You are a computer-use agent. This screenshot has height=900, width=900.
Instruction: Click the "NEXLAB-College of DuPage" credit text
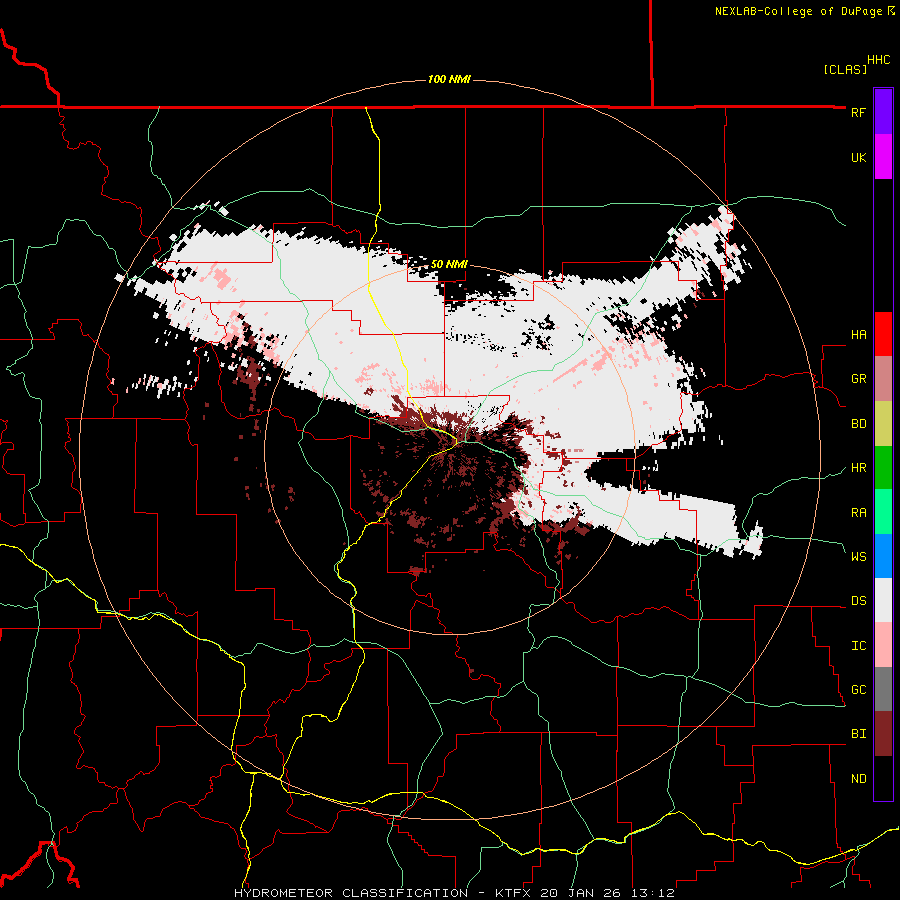[x=798, y=11]
